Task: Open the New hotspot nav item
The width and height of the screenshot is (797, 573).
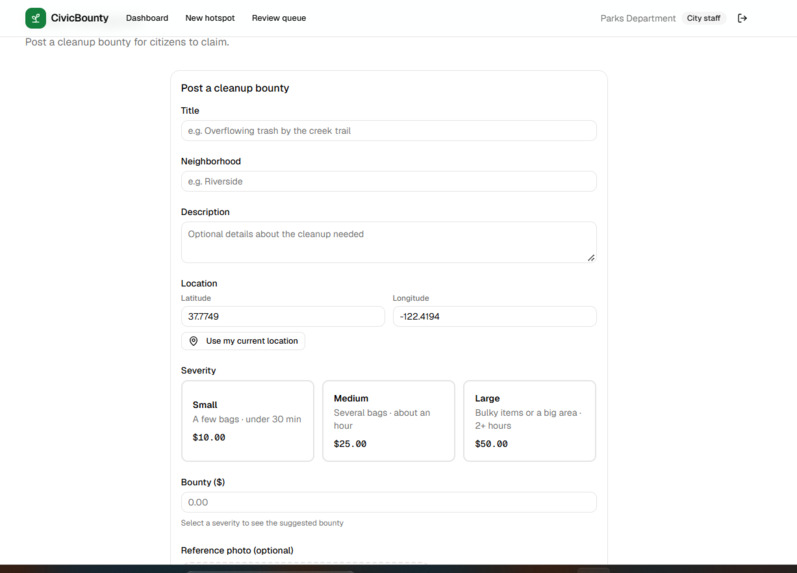Action: 210,18
